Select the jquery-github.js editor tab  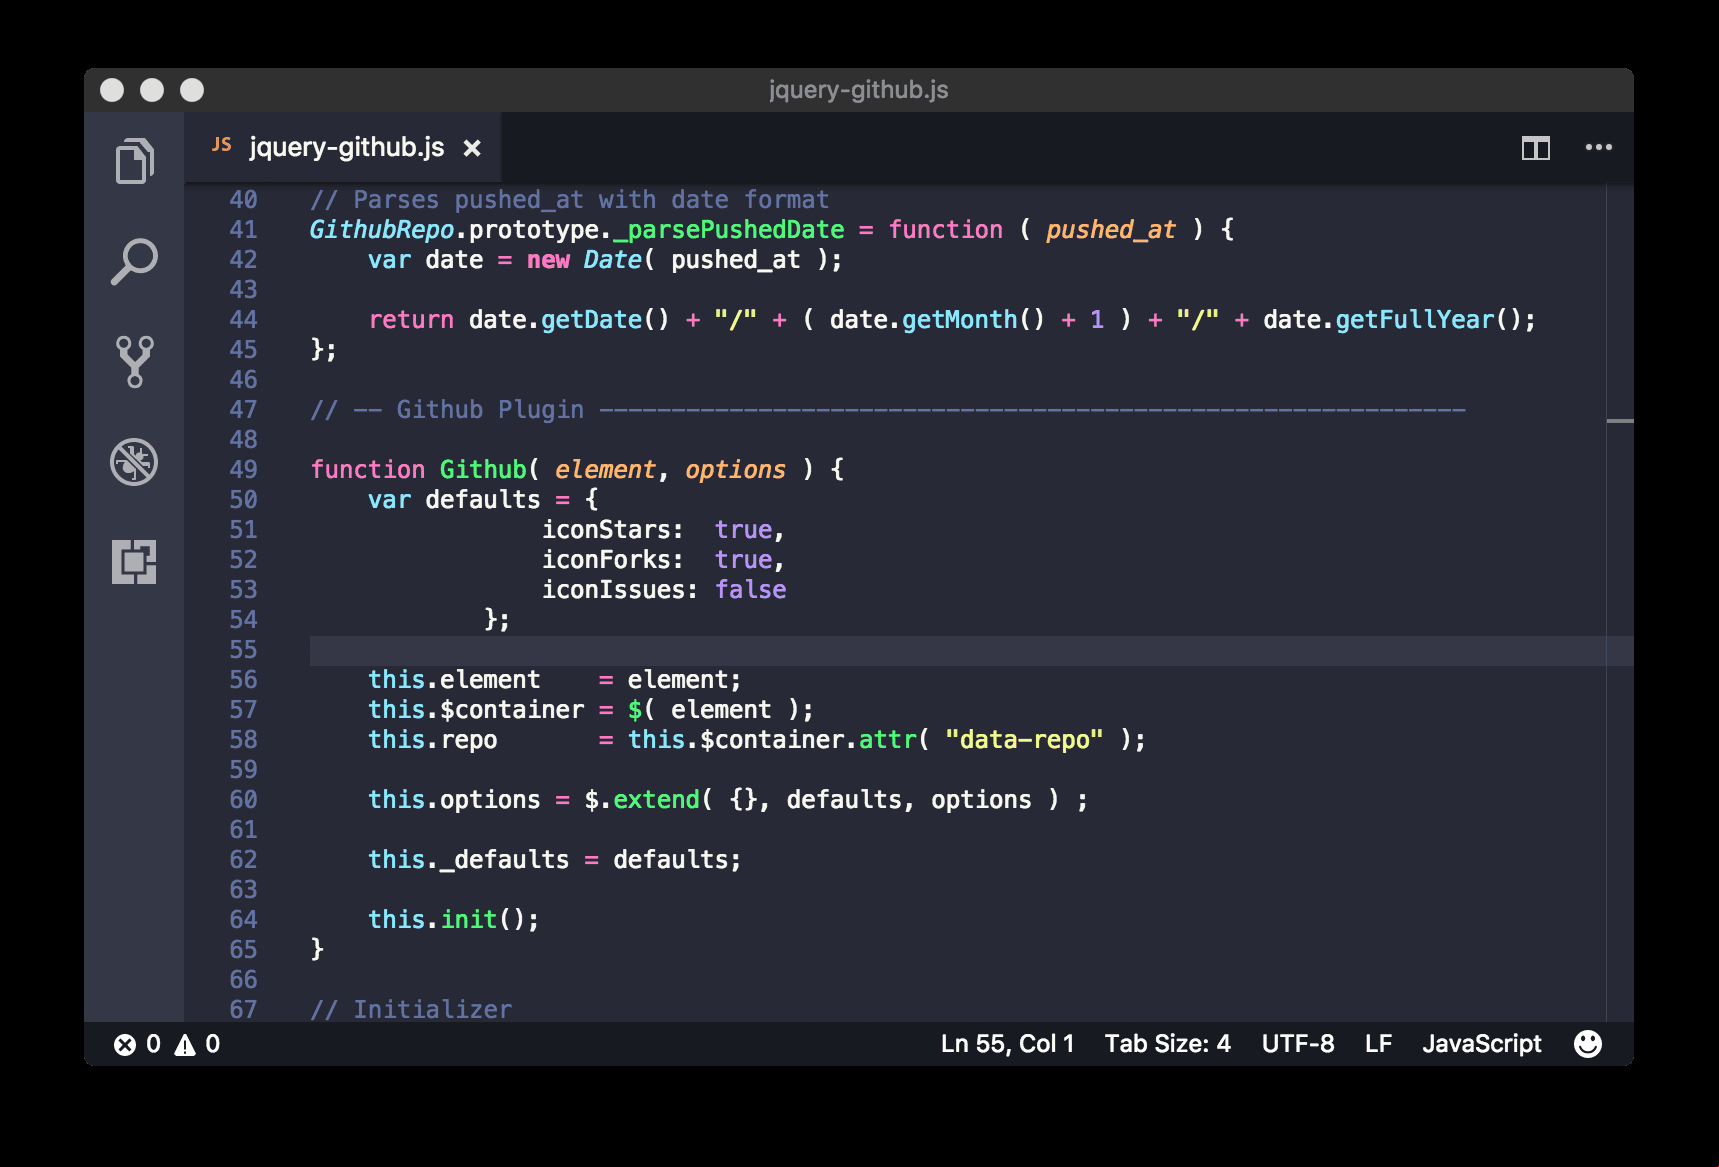point(343,148)
